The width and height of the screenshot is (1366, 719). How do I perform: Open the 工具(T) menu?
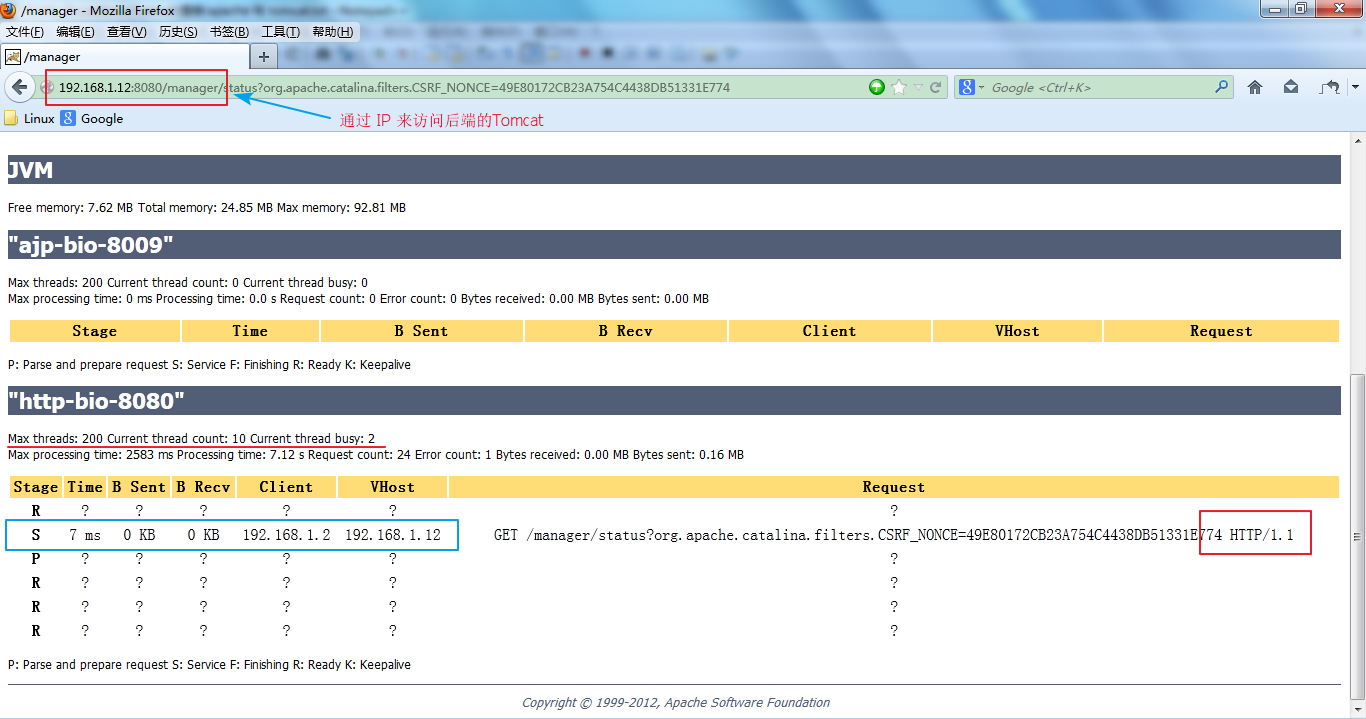pyautogui.click(x=280, y=32)
